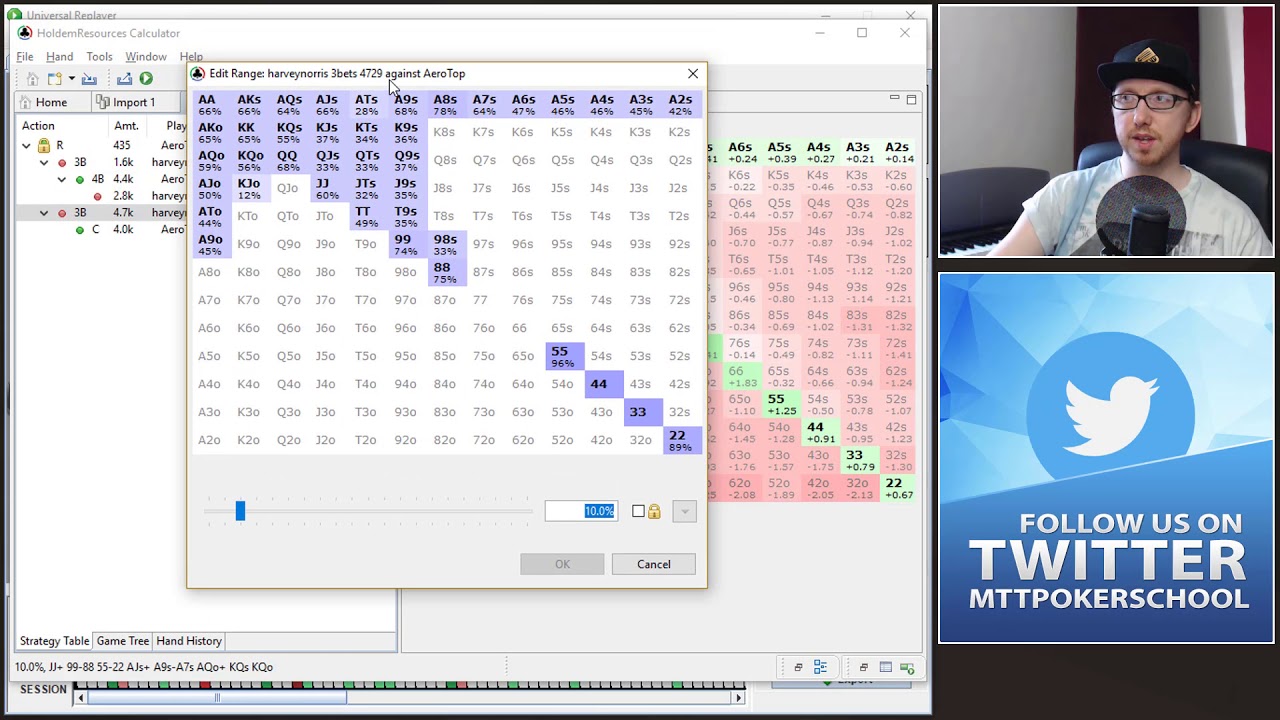This screenshot has width=1280, height=720.
Task: Click the Home toolbar icon
Action: pos(32,79)
